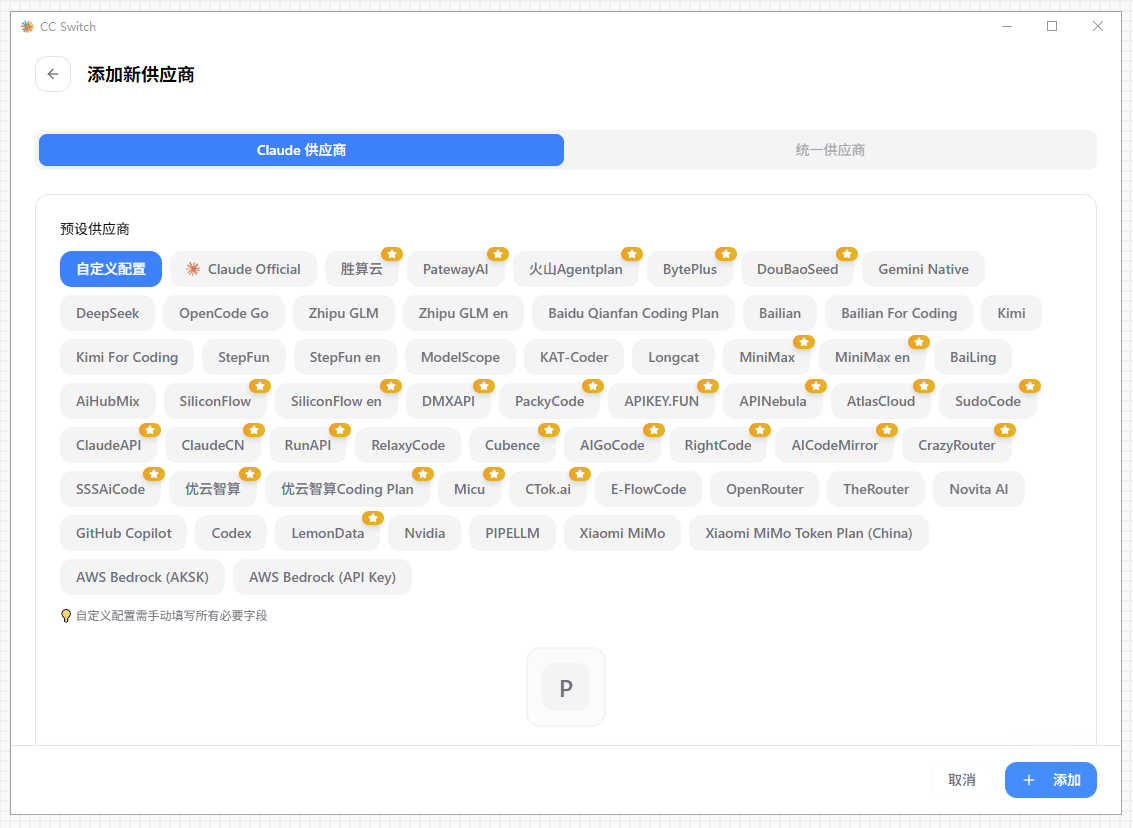The width and height of the screenshot is (1133, 828).
Task: Choose AiHubMix preset
Action: pos(108,401)
